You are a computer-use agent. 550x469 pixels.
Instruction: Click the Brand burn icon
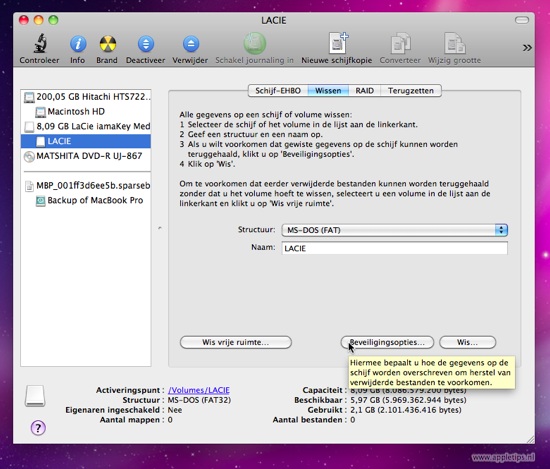coord(107,44)
